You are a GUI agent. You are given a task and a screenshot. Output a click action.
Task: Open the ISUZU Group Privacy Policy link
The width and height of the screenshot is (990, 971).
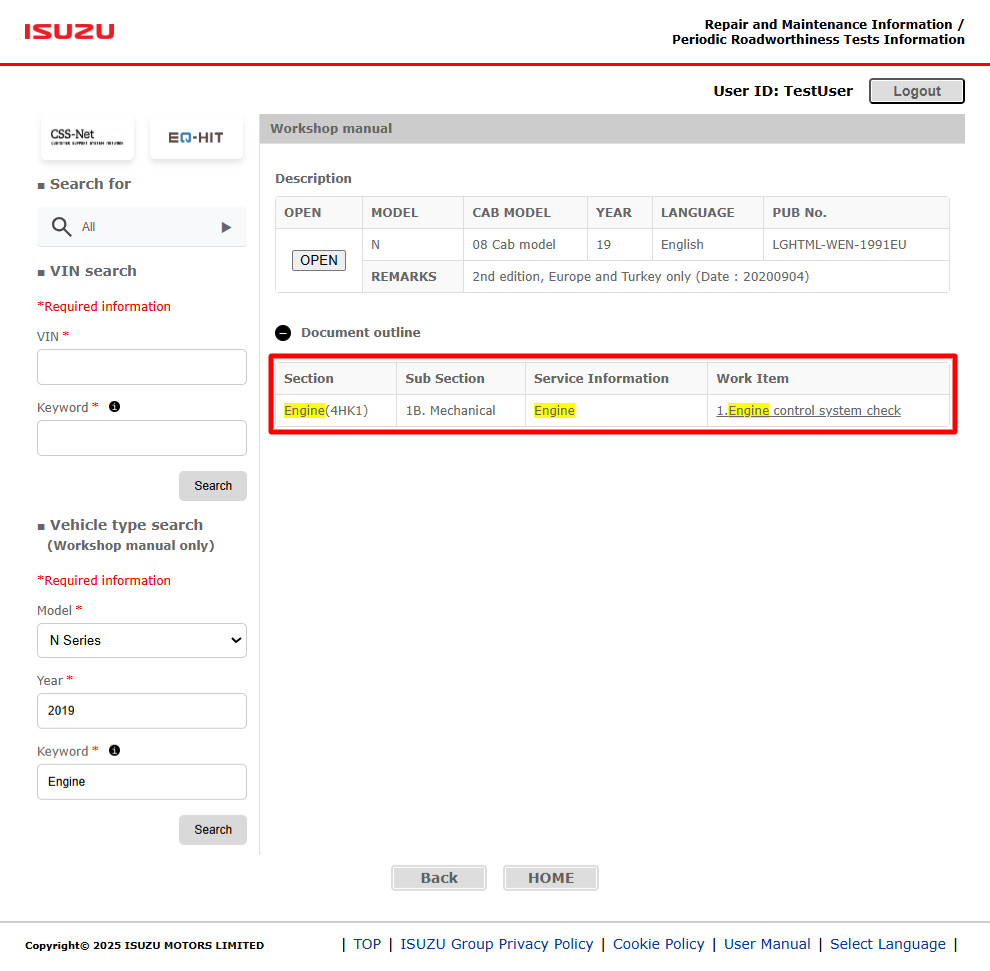496,944
